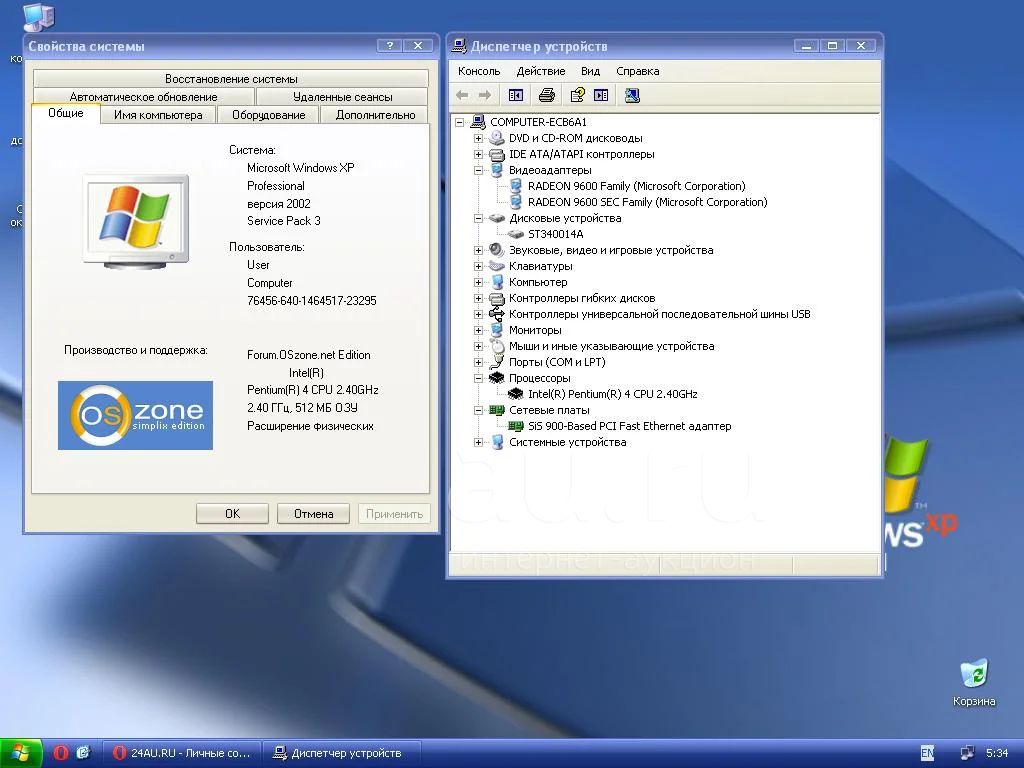This screenshot has width=1024, height=768.
Task: Click the sound devices speaker icon
Action: point(497,250)
